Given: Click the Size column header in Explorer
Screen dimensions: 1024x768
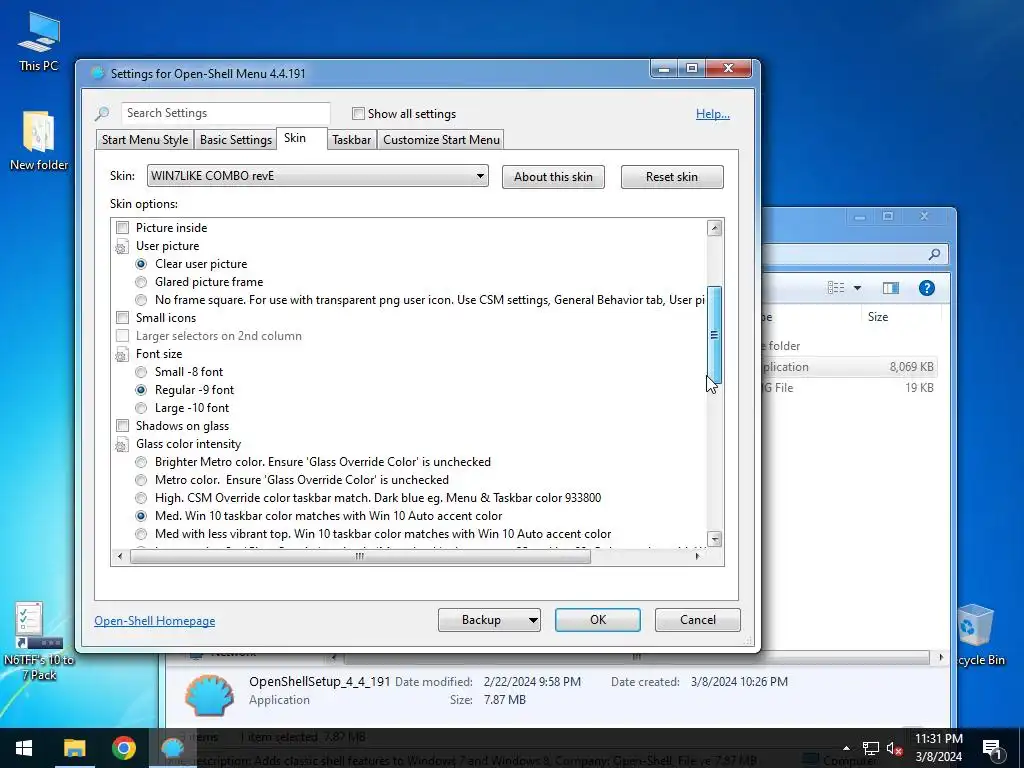Looking at the screenshot, I should coord(878,317).
